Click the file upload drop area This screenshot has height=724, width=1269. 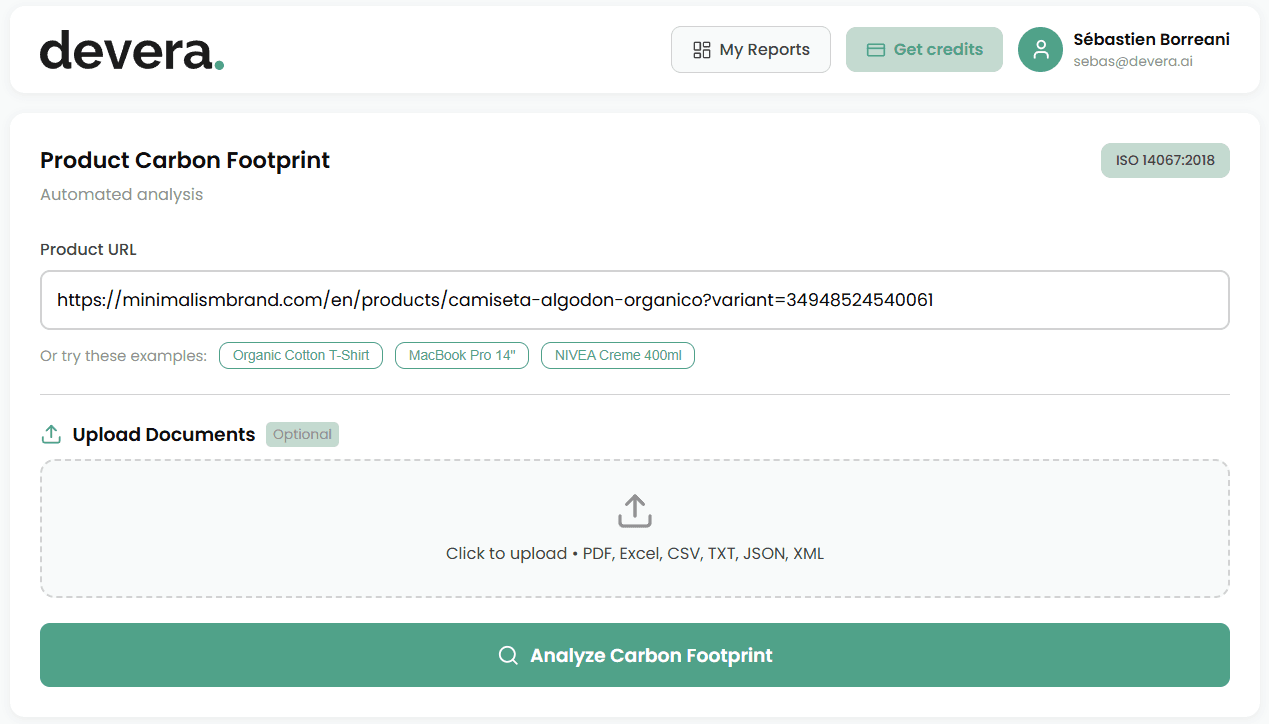pos(634,528)
